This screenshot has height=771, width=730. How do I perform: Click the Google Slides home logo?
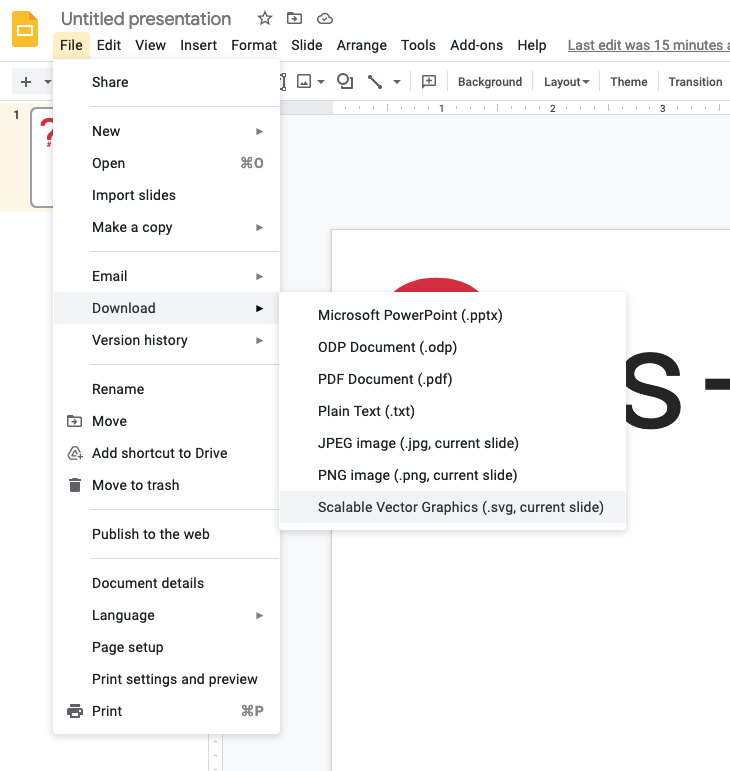click(25, 29)
